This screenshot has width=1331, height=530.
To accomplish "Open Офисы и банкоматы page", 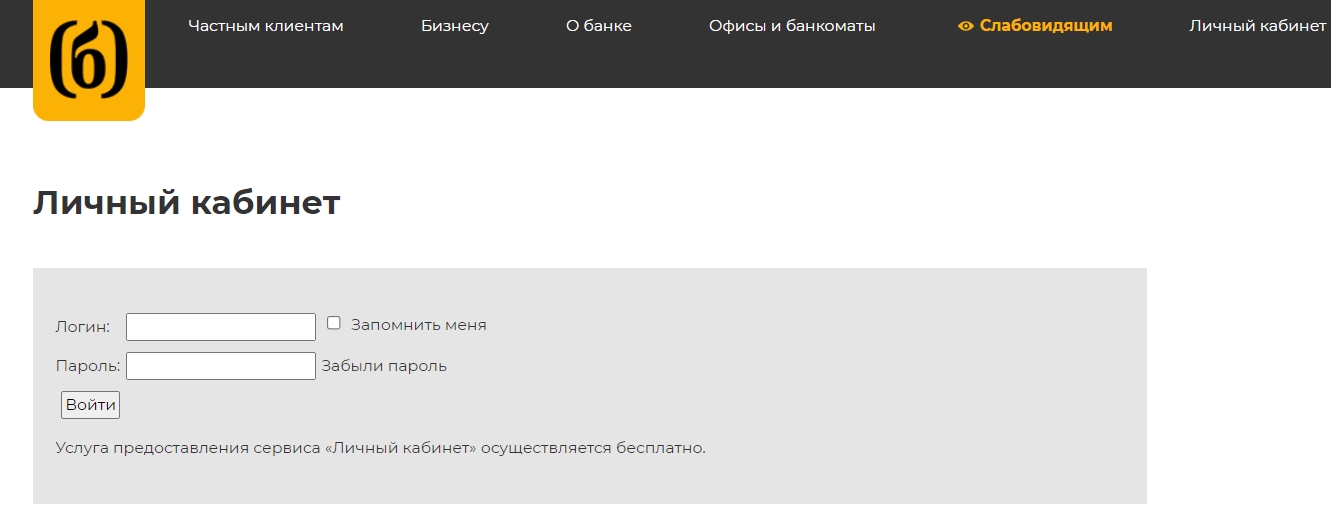I will point(792,26).
